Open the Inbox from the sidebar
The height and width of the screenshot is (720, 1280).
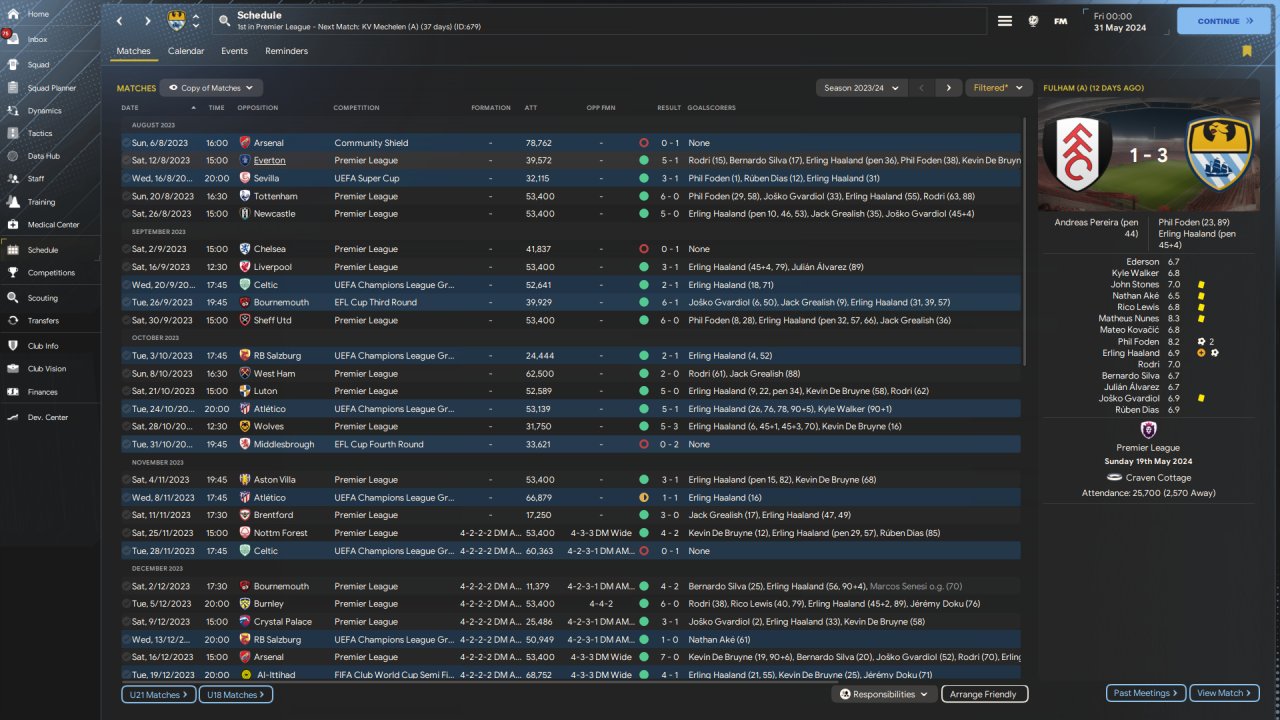(37, 39)
